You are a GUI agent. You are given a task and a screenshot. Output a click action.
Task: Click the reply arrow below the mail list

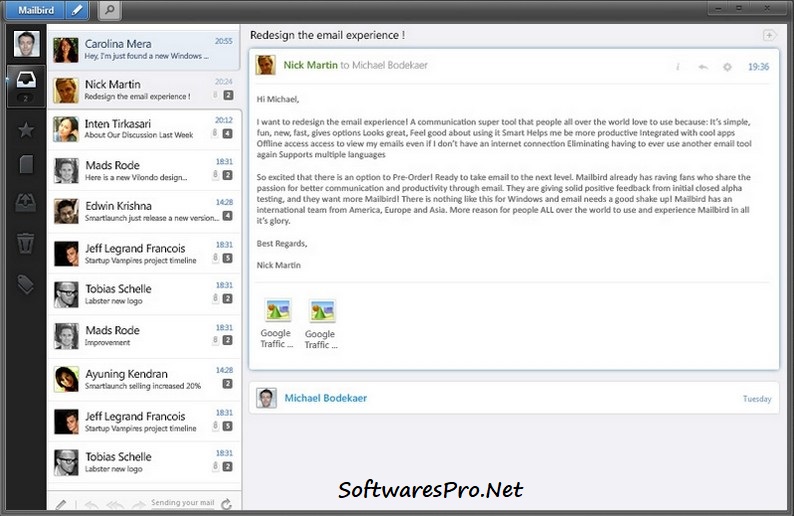pos(92,504)
